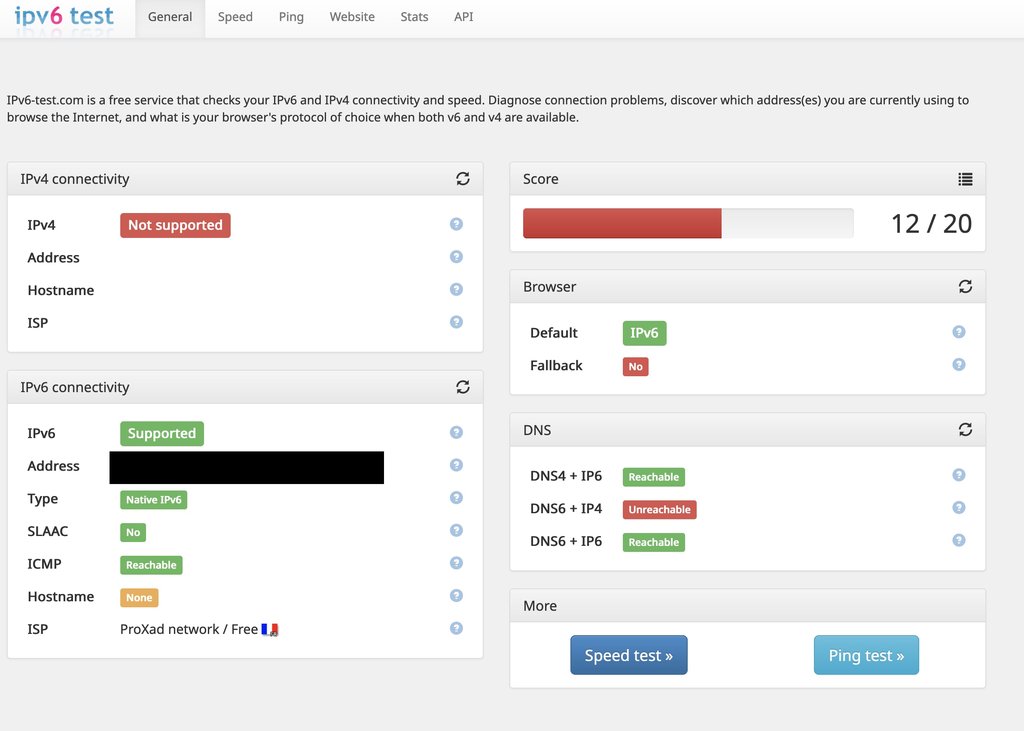Image resolution: width=1024 pixels, height=731 pixels.
Task: Switch to the Speed tab
Action: [235, 17]
